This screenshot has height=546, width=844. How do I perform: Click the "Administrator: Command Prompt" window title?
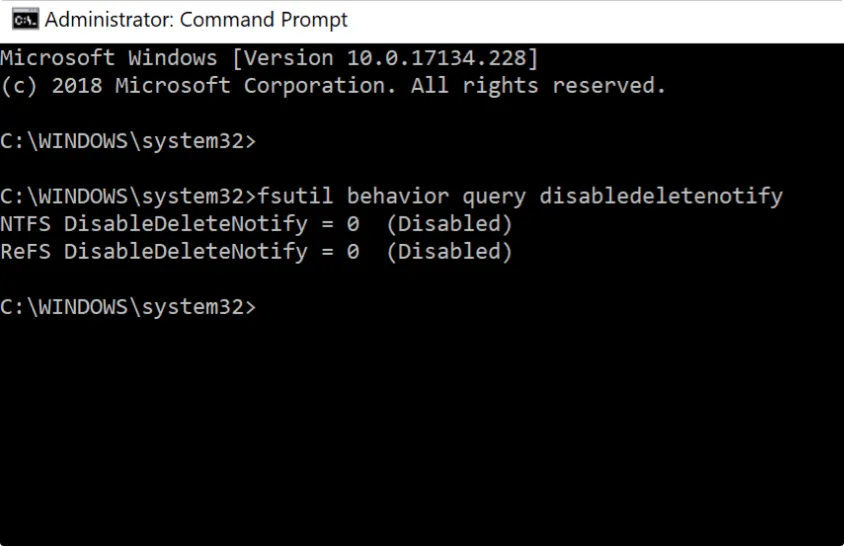click(196, 20)
